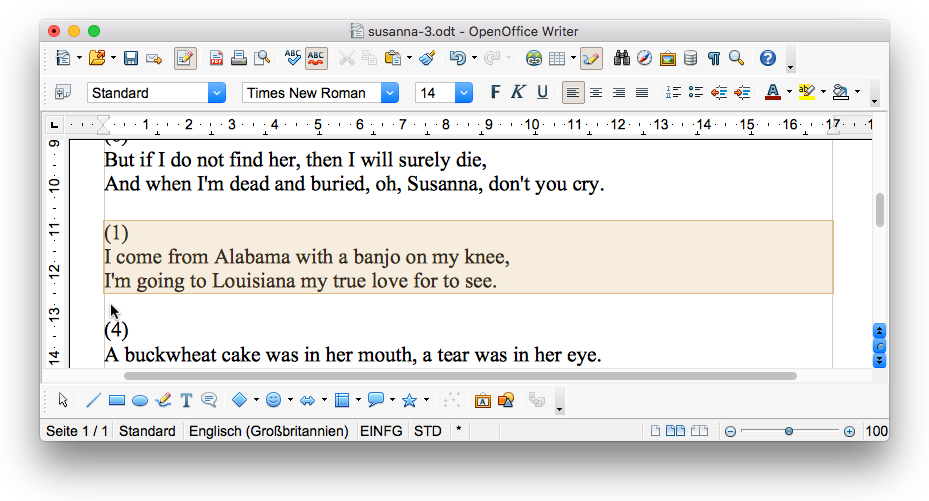The width and height of the screenshot is (929, 501).
Task: Select the Rectangle drawing tool
Action: 117,400
